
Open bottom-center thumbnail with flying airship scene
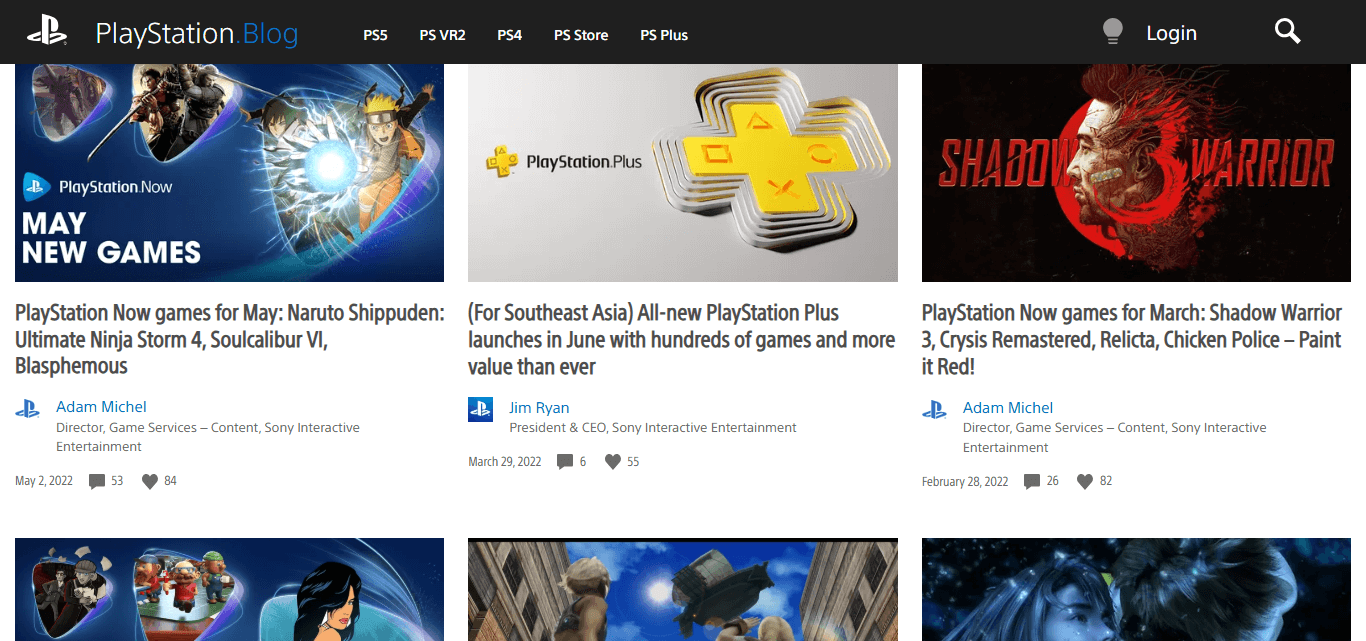pyautogui.click(x=683, y=590)
